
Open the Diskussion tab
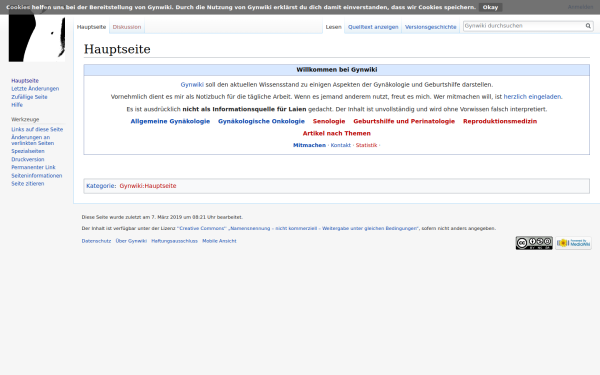point(127,27)
